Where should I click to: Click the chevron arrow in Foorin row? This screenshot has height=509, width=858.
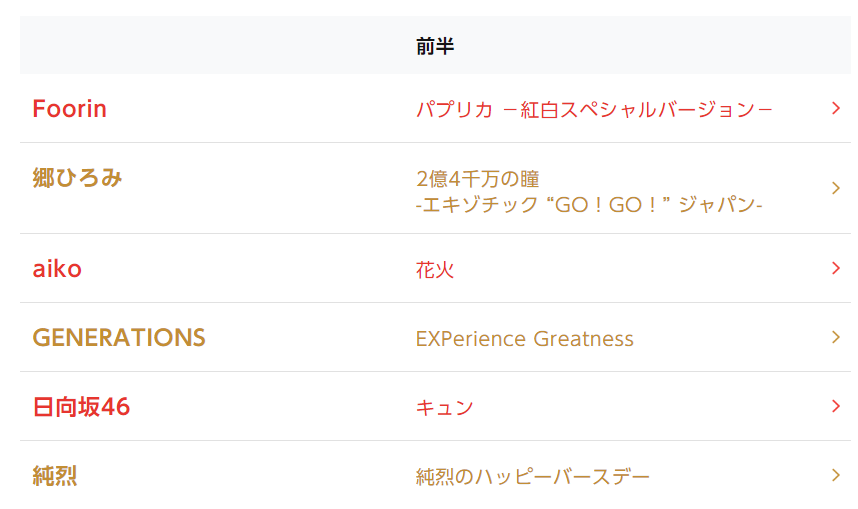point(836,108)
